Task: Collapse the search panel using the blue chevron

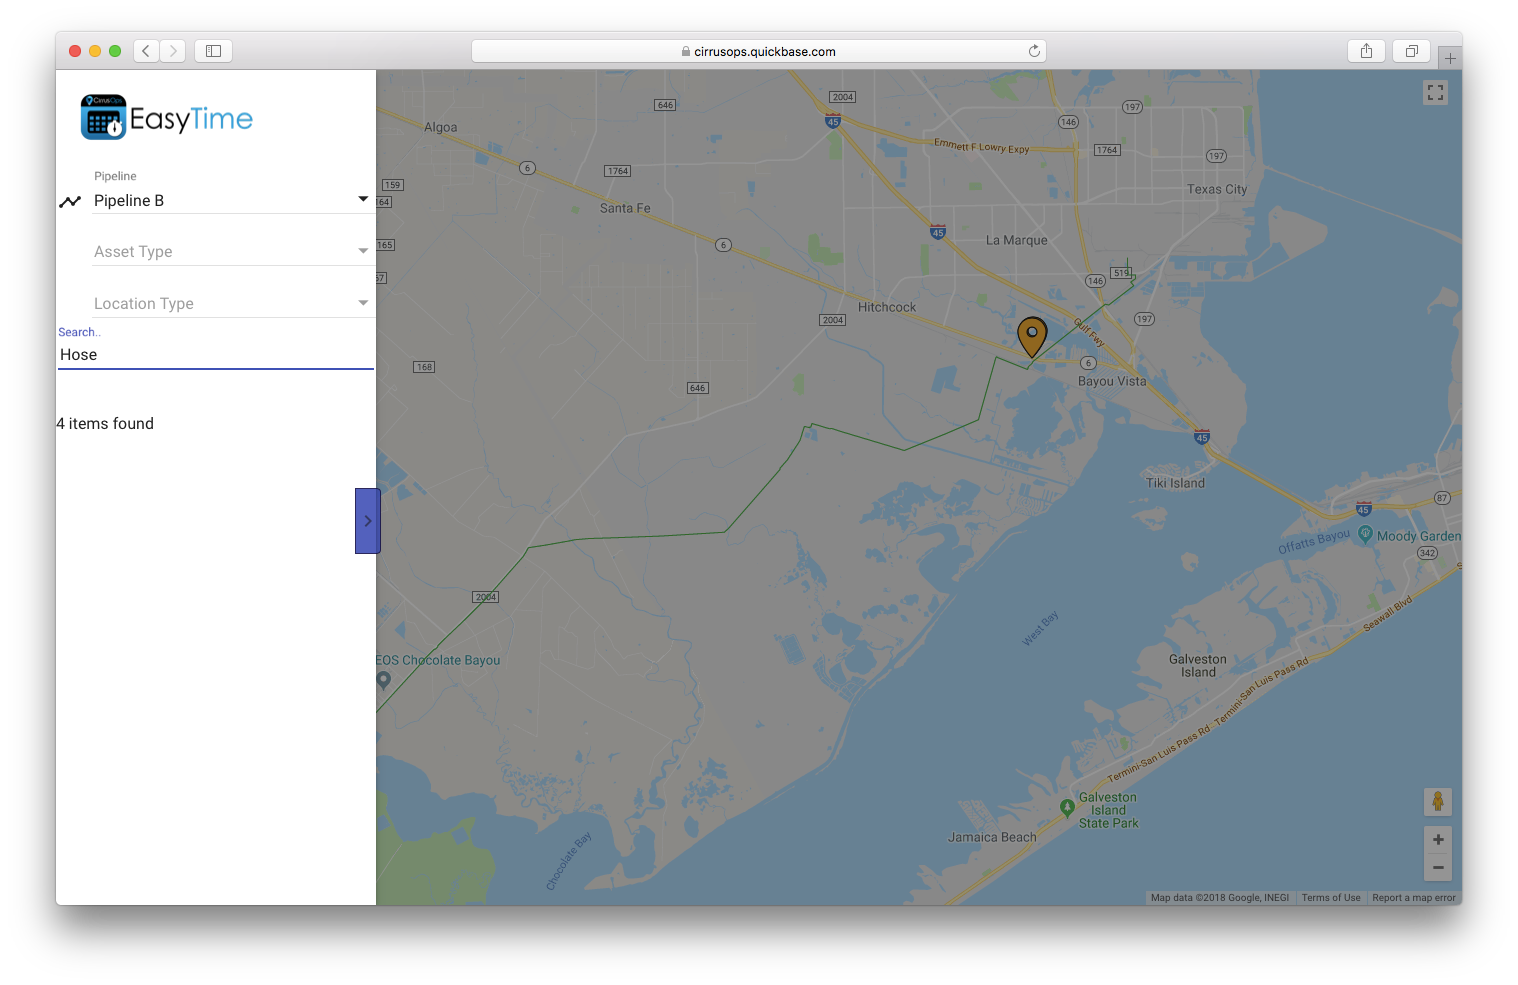Action: [367, 520]
